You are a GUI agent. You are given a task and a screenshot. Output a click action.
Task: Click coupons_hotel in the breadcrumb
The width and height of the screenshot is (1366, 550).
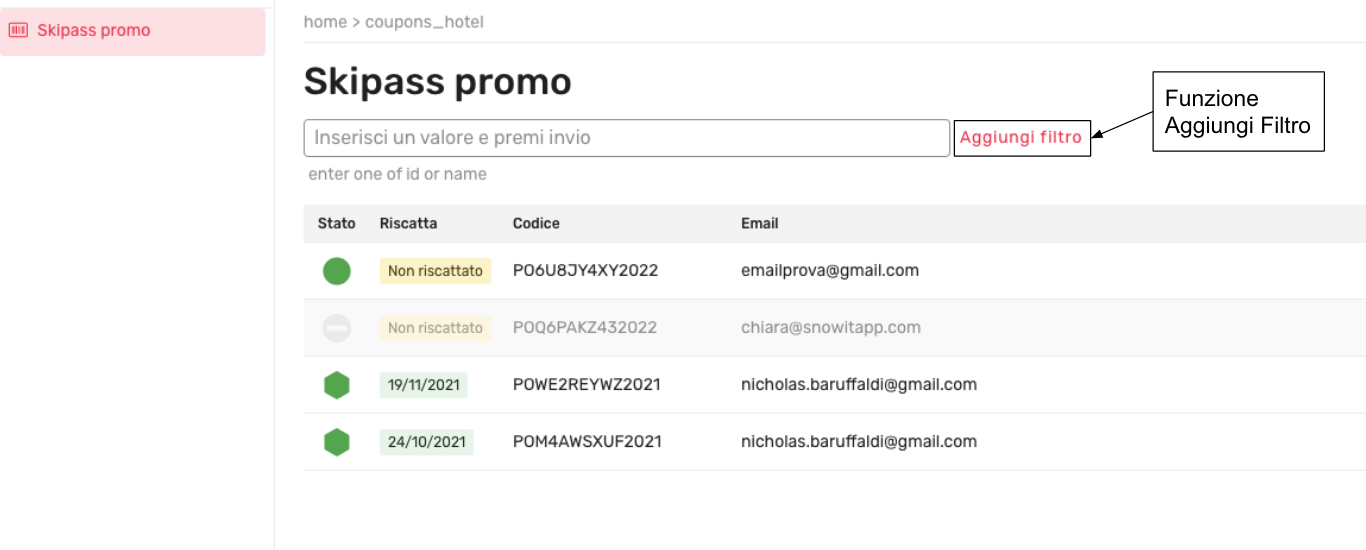pyautogui.click(x=424, y=22)
